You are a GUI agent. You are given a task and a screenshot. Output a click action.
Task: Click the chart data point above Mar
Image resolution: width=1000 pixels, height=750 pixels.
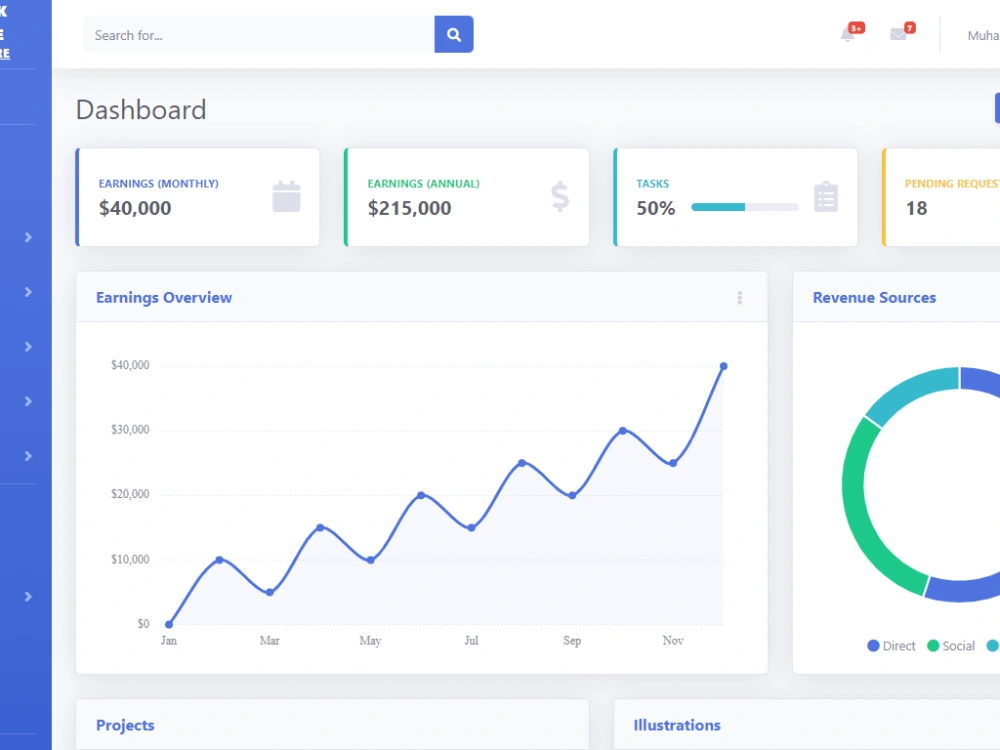(x=270, y=592)
